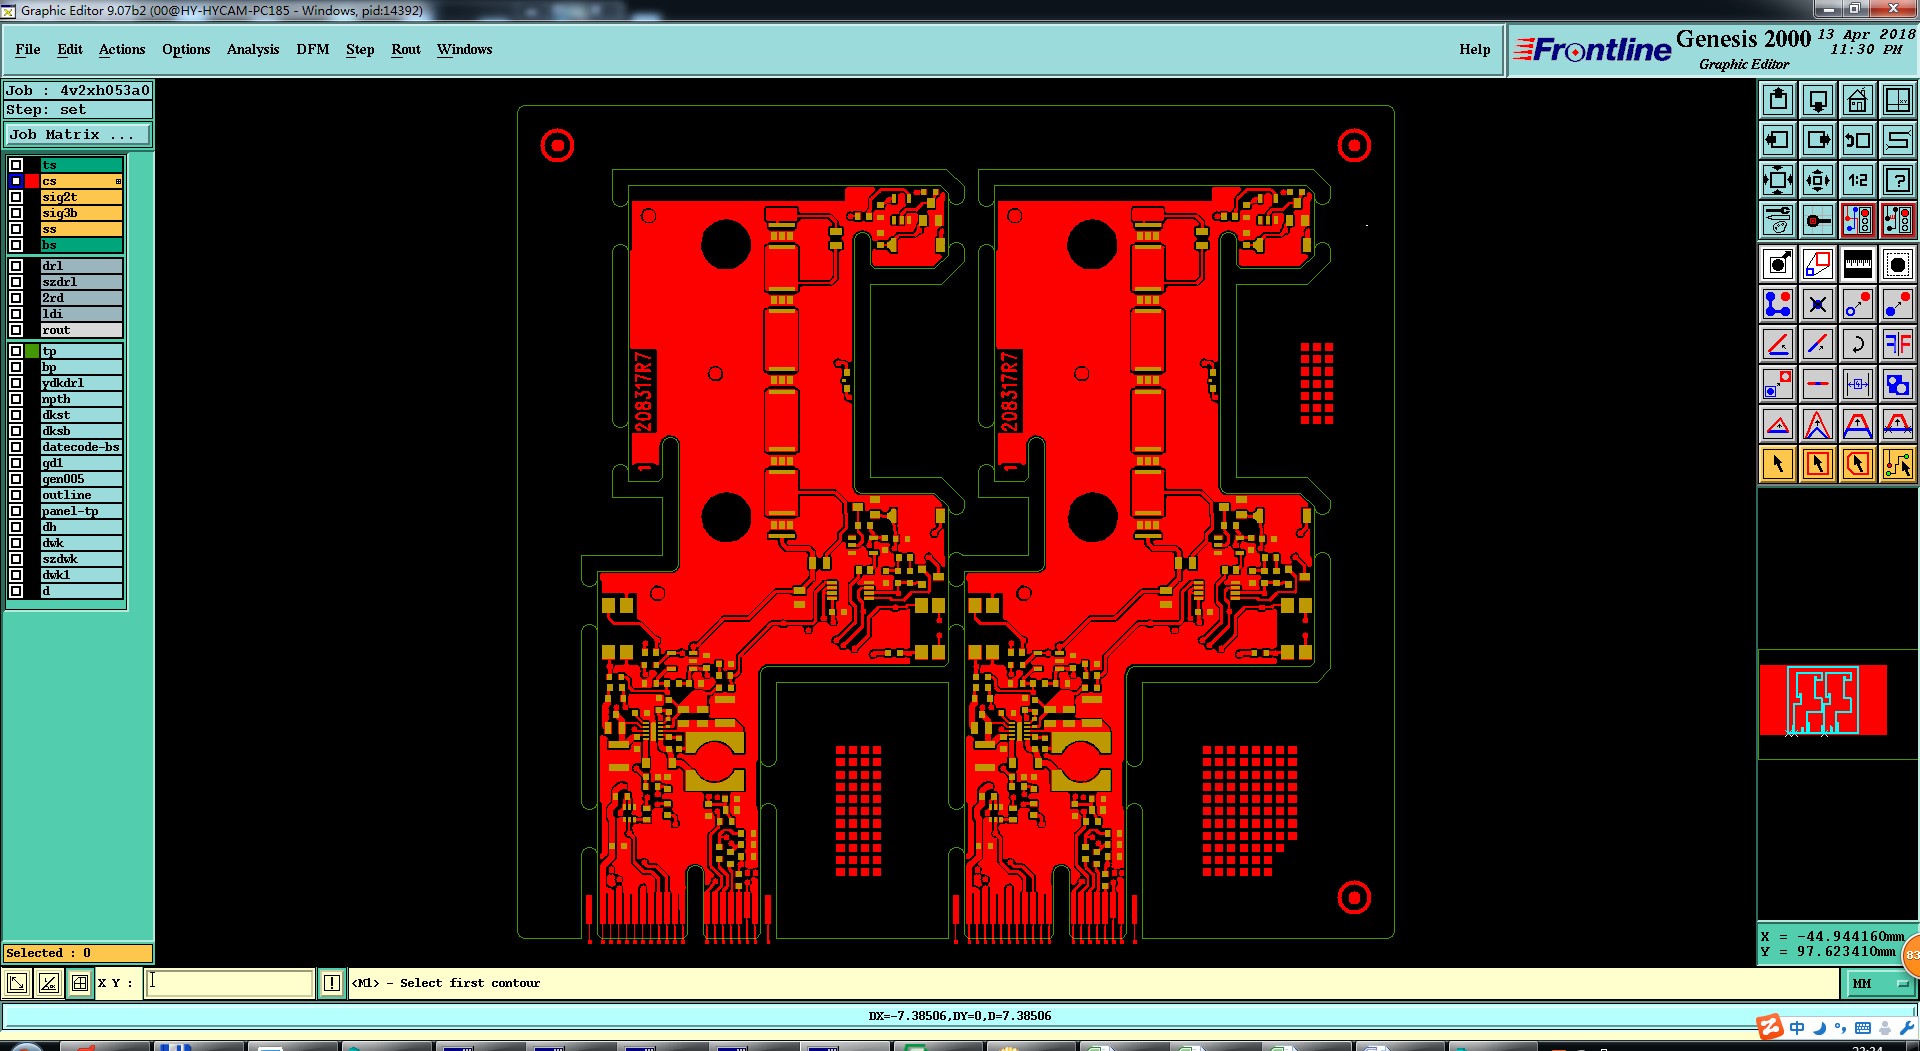
Task: Toggle the ts layer checkbox
Action: coord(16,165)
